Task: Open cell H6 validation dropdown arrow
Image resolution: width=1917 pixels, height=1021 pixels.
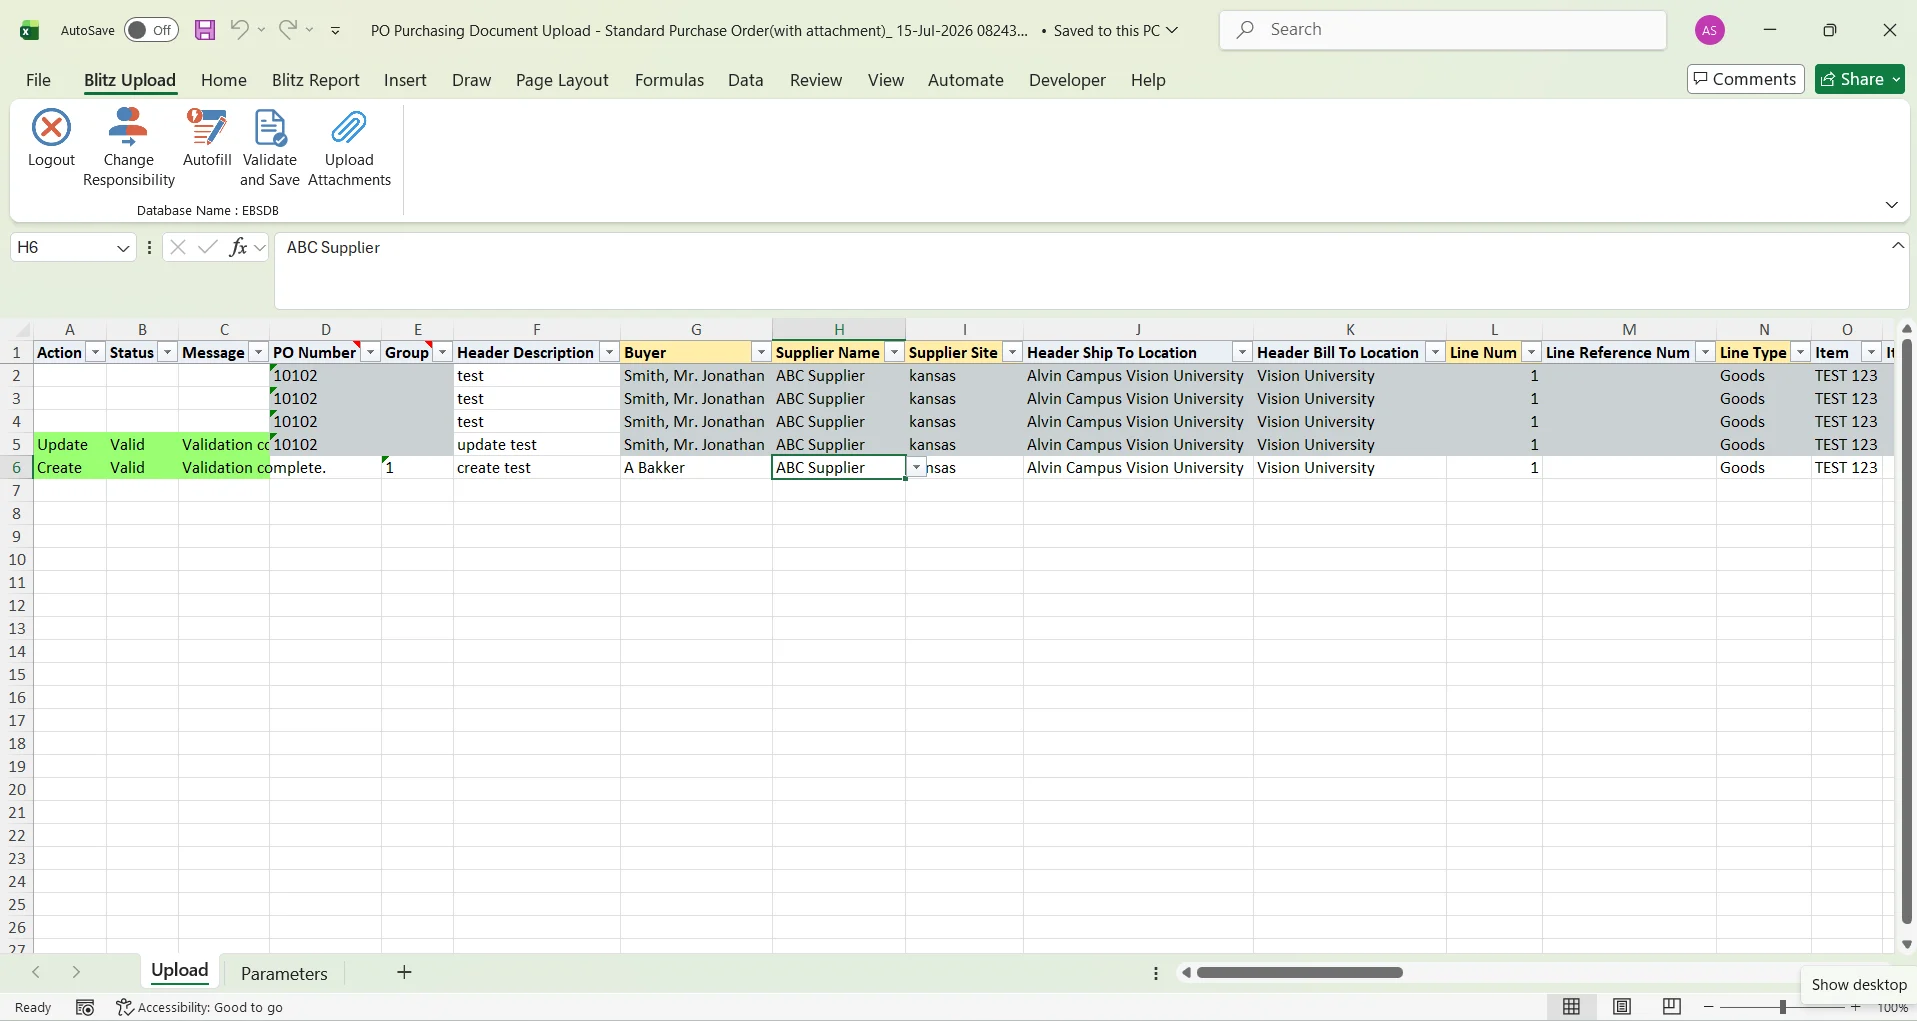Action: pyautogui.click(x=916, y=468)
